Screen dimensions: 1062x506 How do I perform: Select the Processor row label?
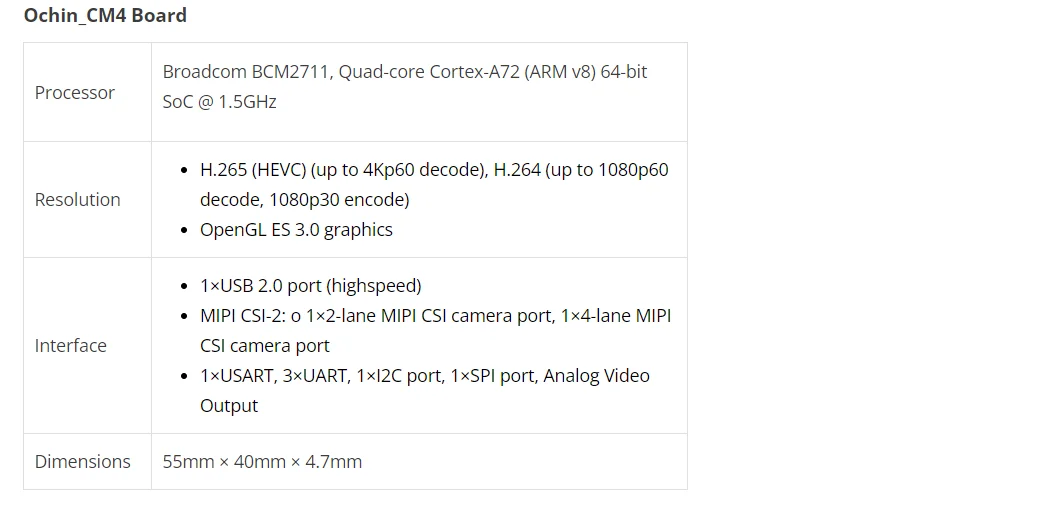(75, 92)
